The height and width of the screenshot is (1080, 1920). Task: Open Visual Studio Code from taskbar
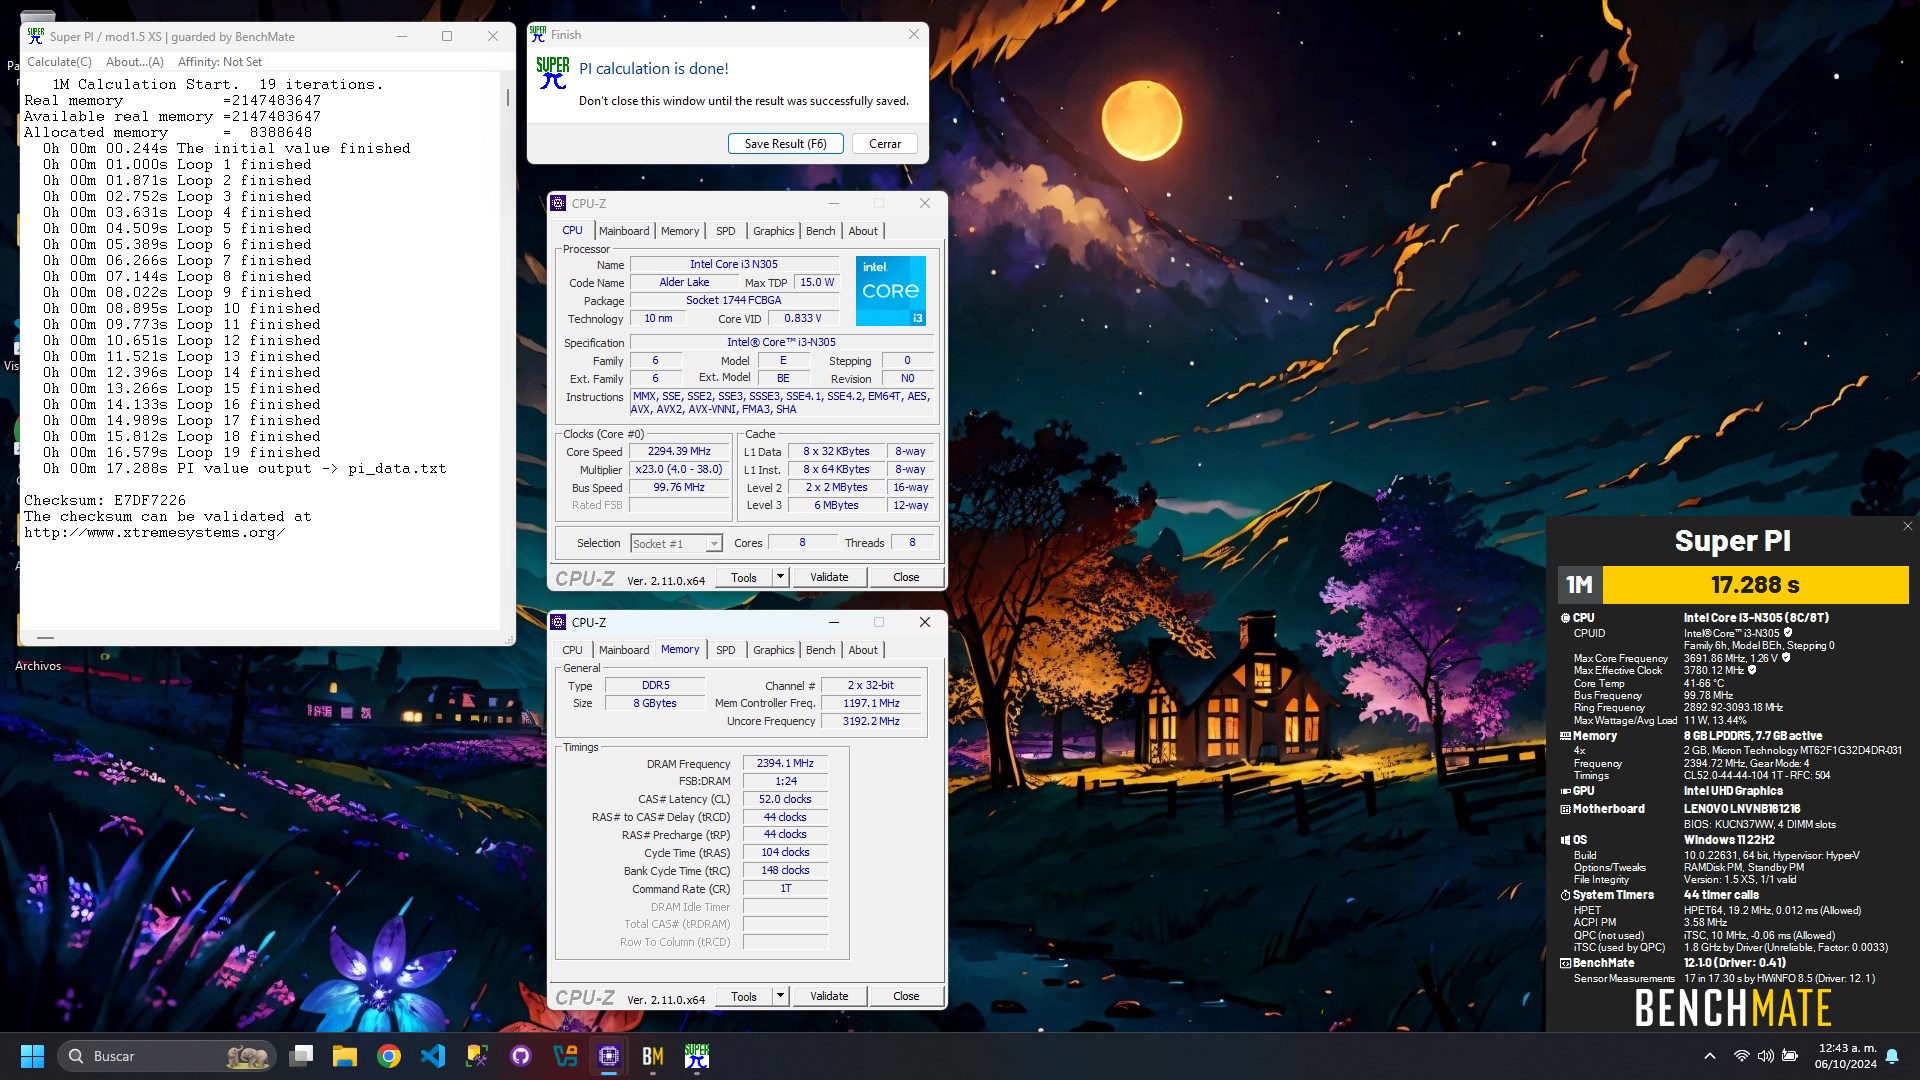coord(433,1056)
